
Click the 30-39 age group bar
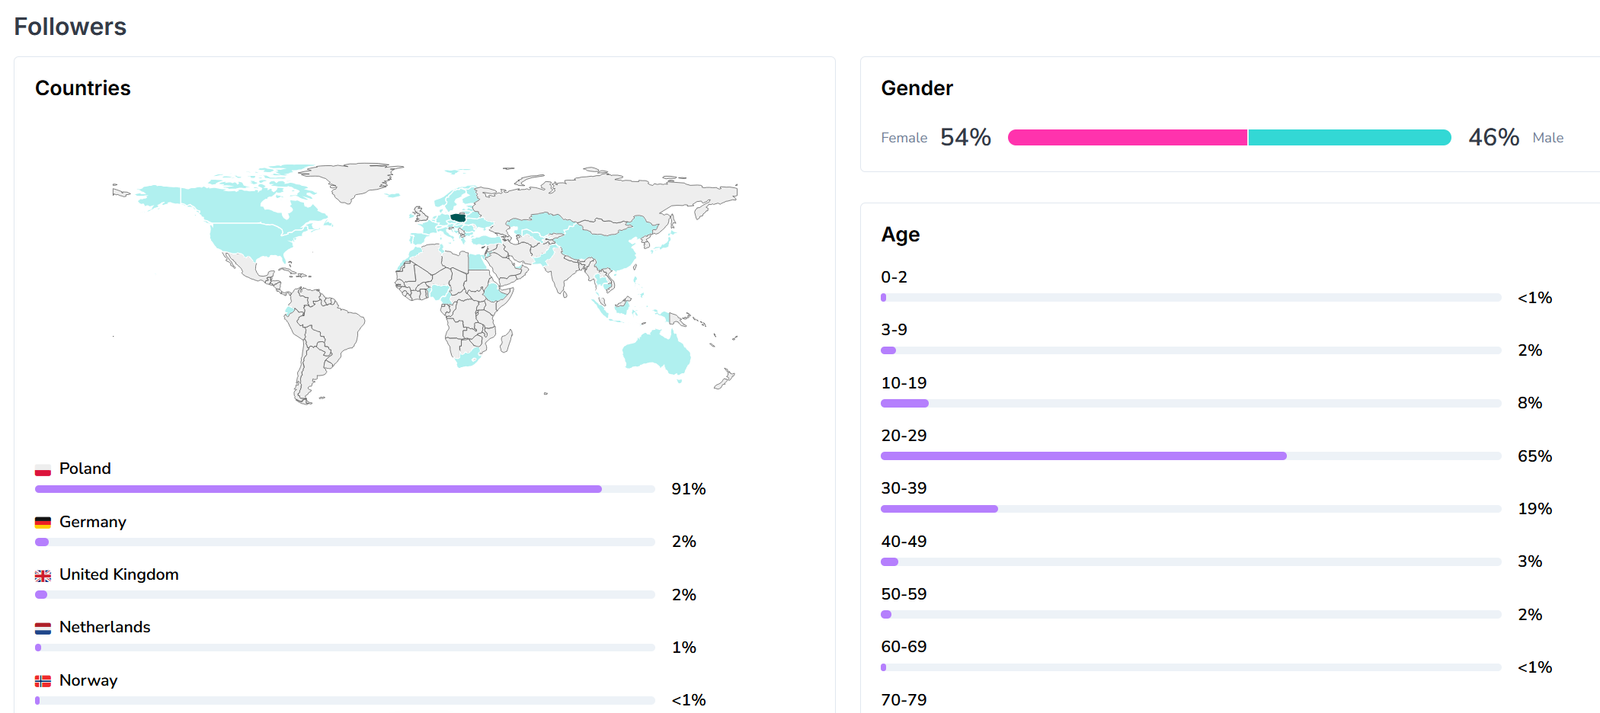(939, 509)
